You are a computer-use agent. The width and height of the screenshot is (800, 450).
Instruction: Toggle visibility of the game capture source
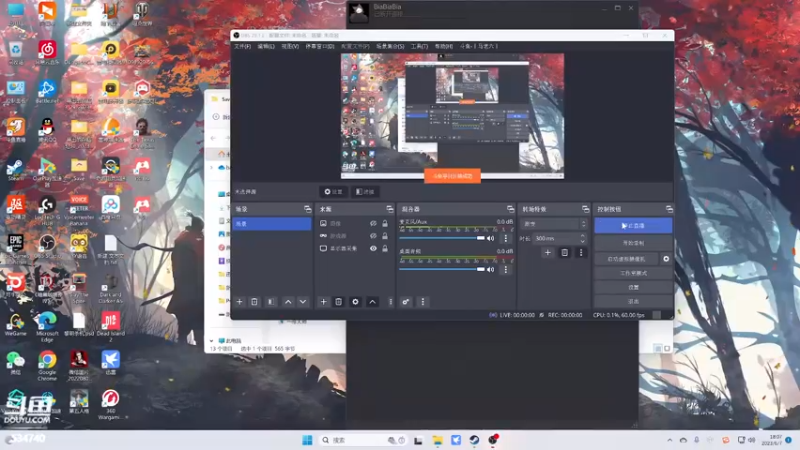[373, 236]
